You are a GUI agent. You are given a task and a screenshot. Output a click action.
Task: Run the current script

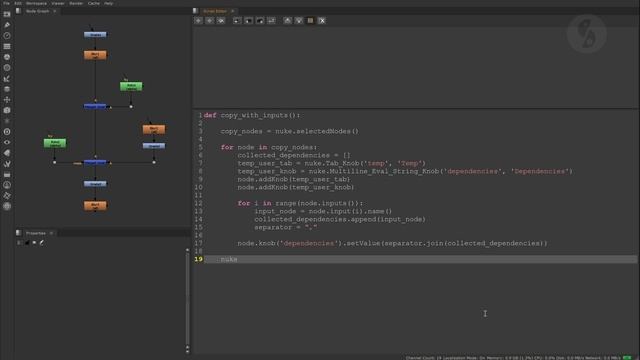click(x=271, y=20)
